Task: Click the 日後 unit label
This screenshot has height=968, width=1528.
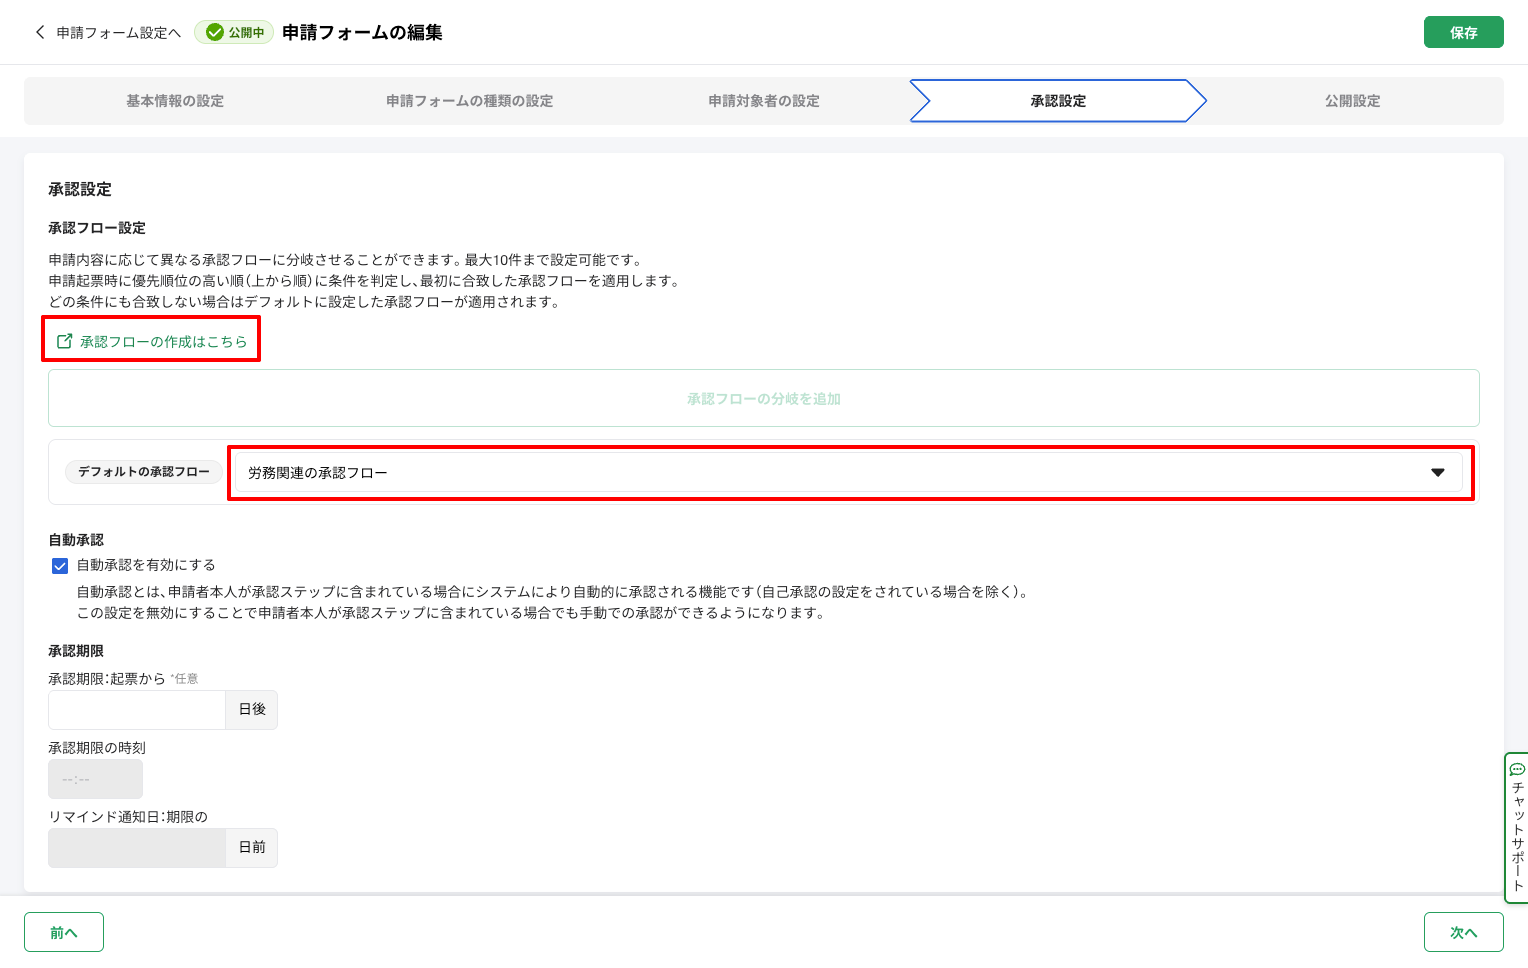Action: click(x=252, y=710)
